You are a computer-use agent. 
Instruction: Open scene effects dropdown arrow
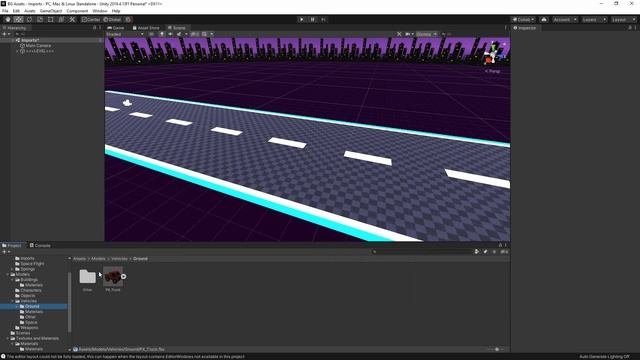point(186,34)
